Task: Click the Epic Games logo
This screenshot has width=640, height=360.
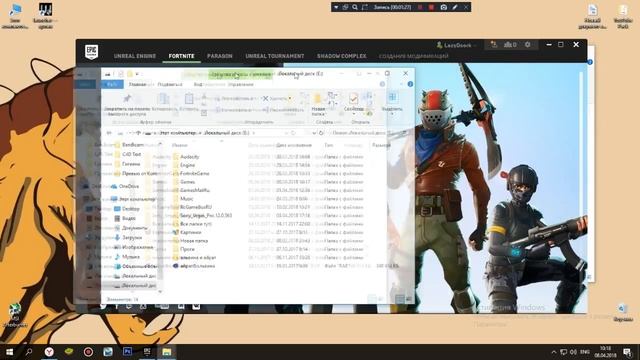Action: [91, 51]
